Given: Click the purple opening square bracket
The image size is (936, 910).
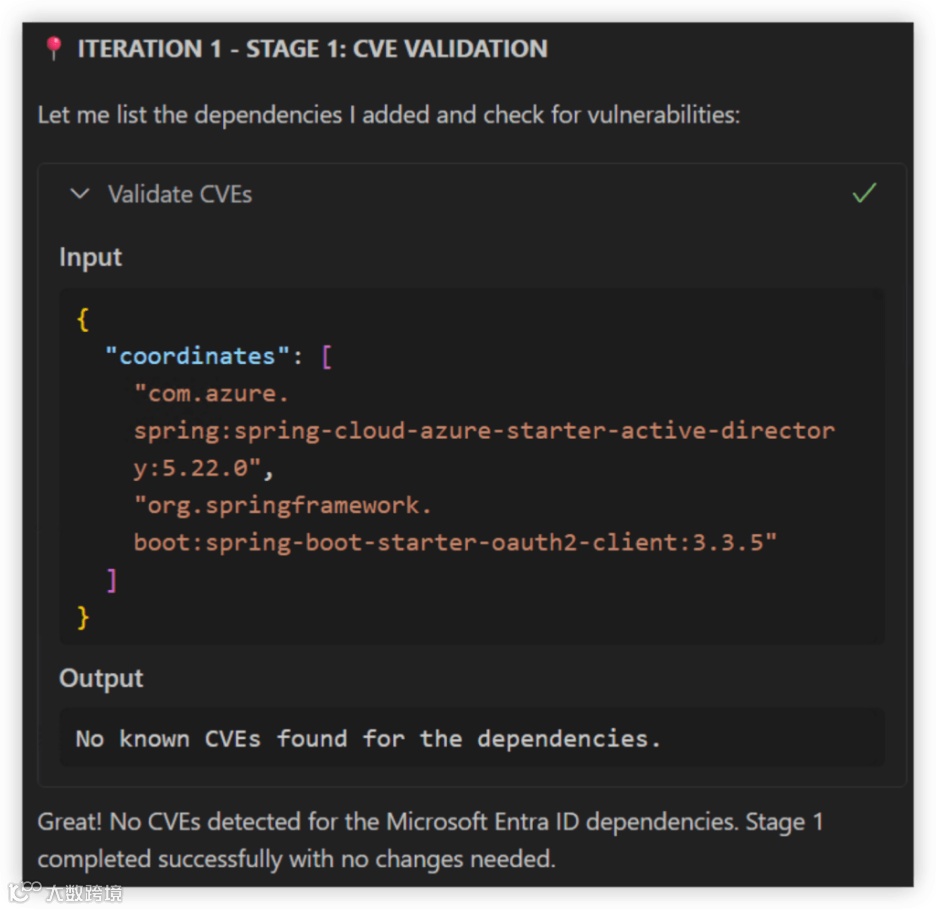Looking at the screenshot, I should (x=327, y=357).
